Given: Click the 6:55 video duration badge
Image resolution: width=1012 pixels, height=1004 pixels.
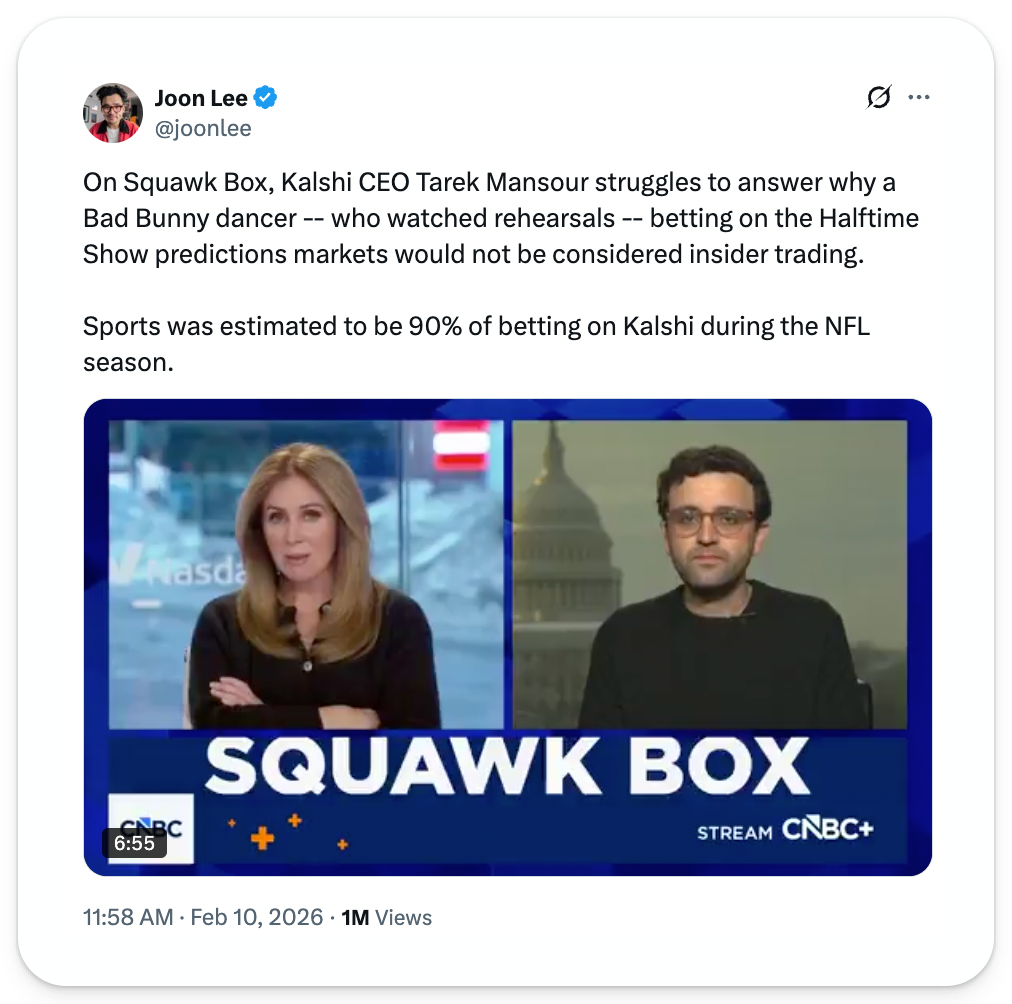Looking at the screenshot, I should 134,843.
